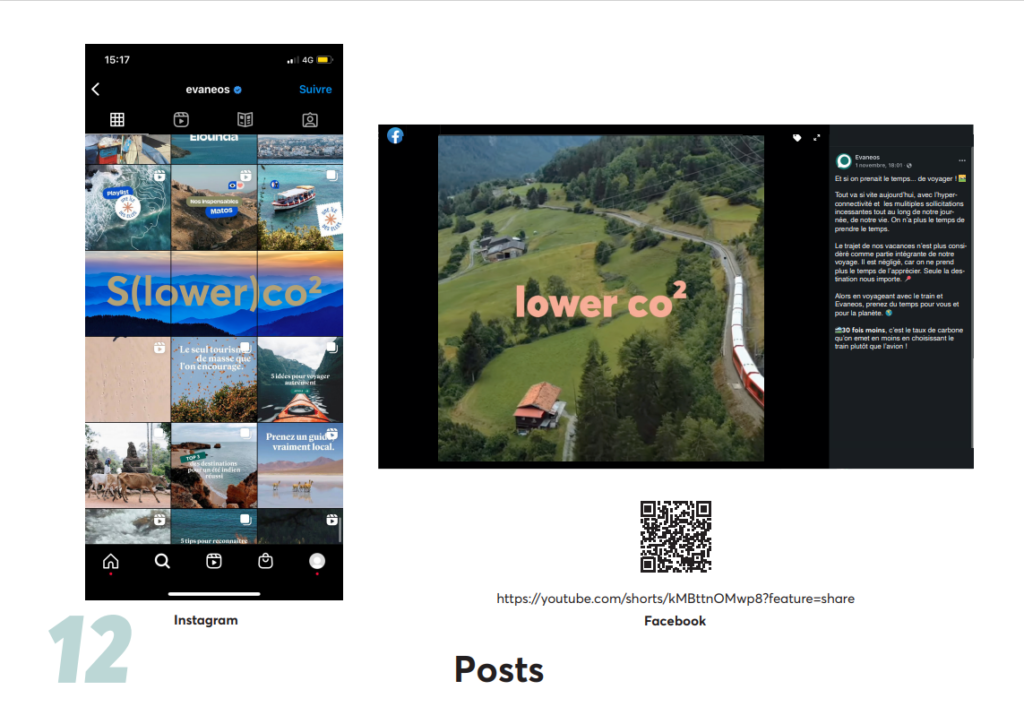Open the '5 idées pour voyager' kayak post
This screenshot has height=724, width=1024.
pyautogui.click(x=300, y=380)
